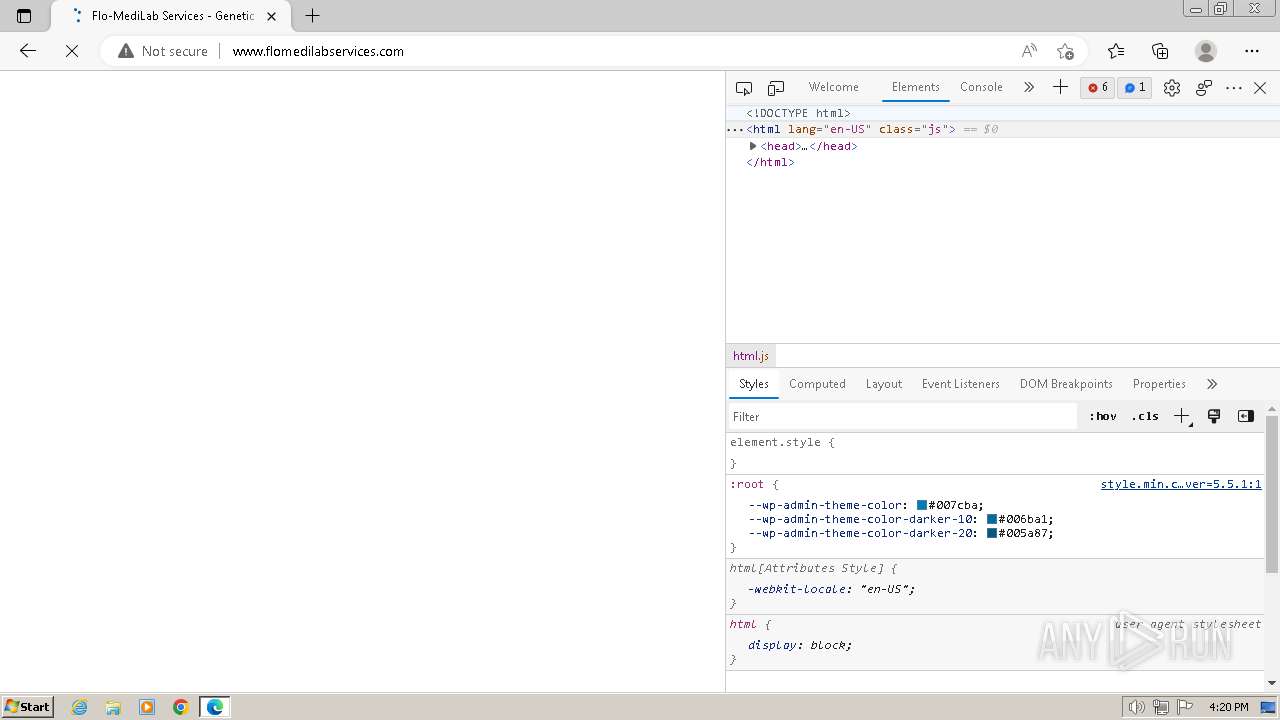1280x720 pixels.
Task: Open the 6 errors indicator
Action: pos(1098,87)
